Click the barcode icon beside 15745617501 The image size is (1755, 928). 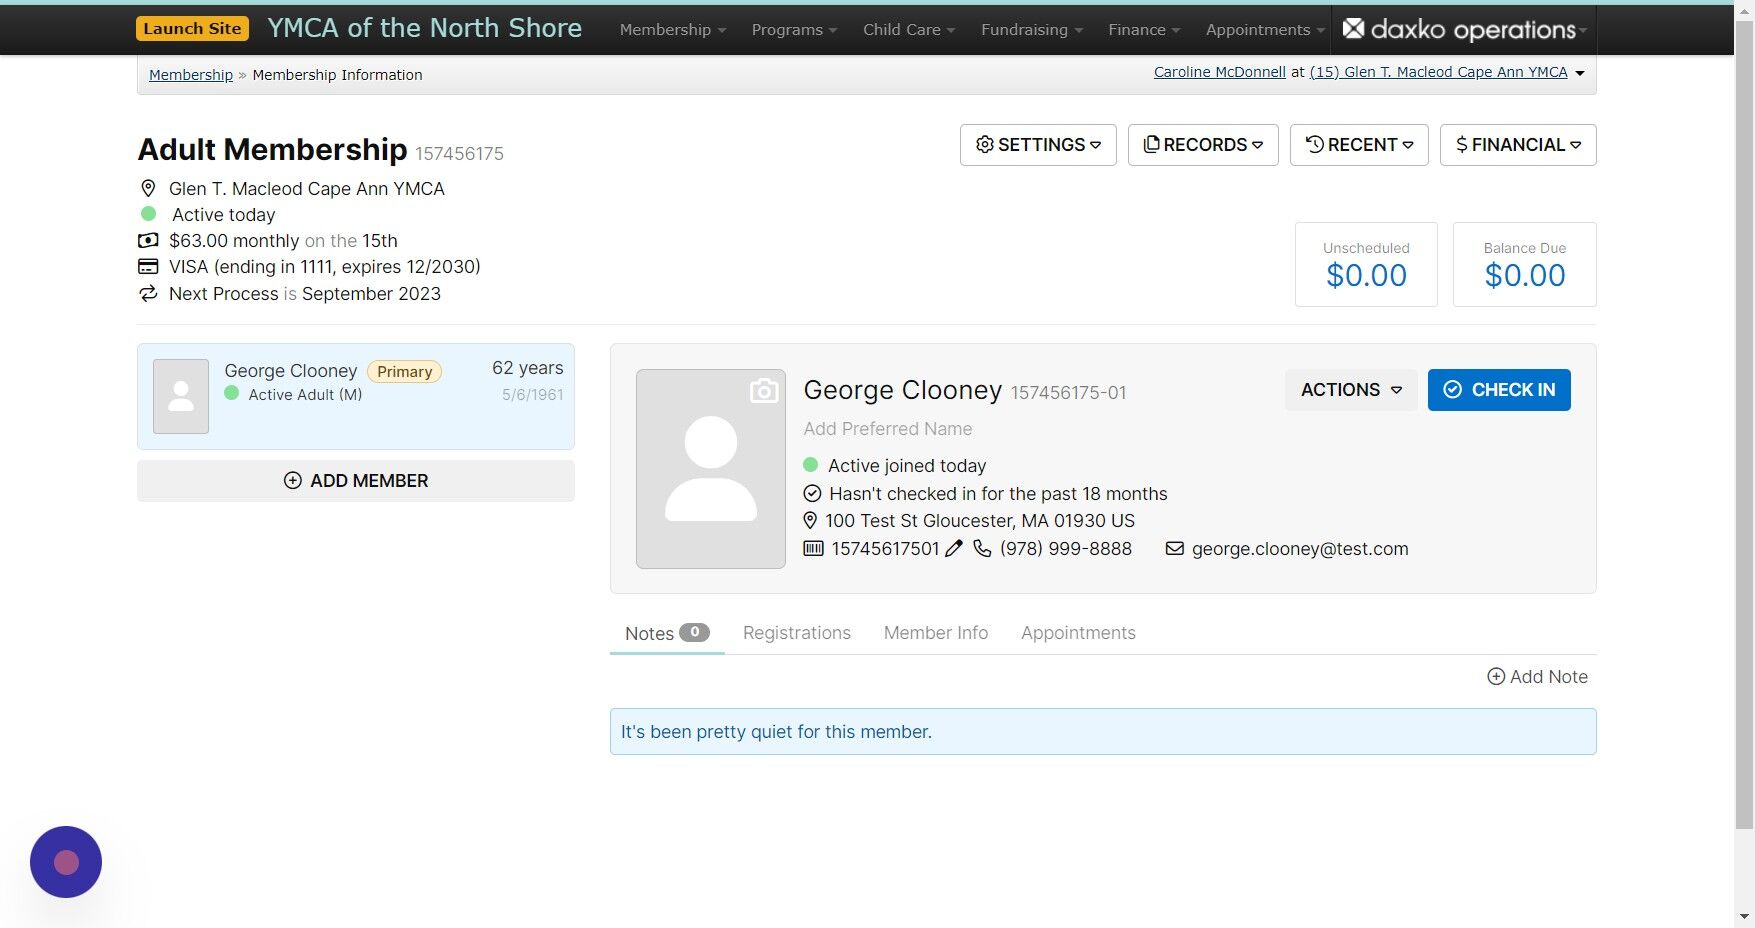point(813,548)
